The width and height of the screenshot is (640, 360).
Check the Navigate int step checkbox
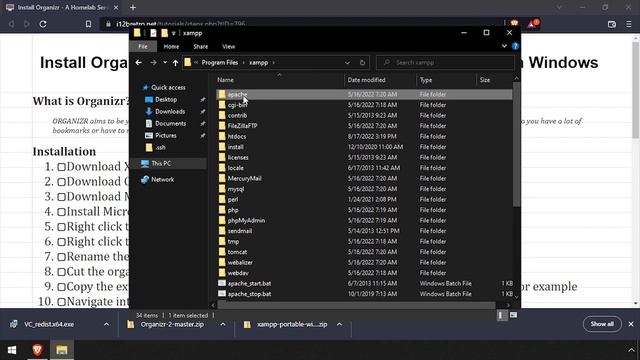61,302
